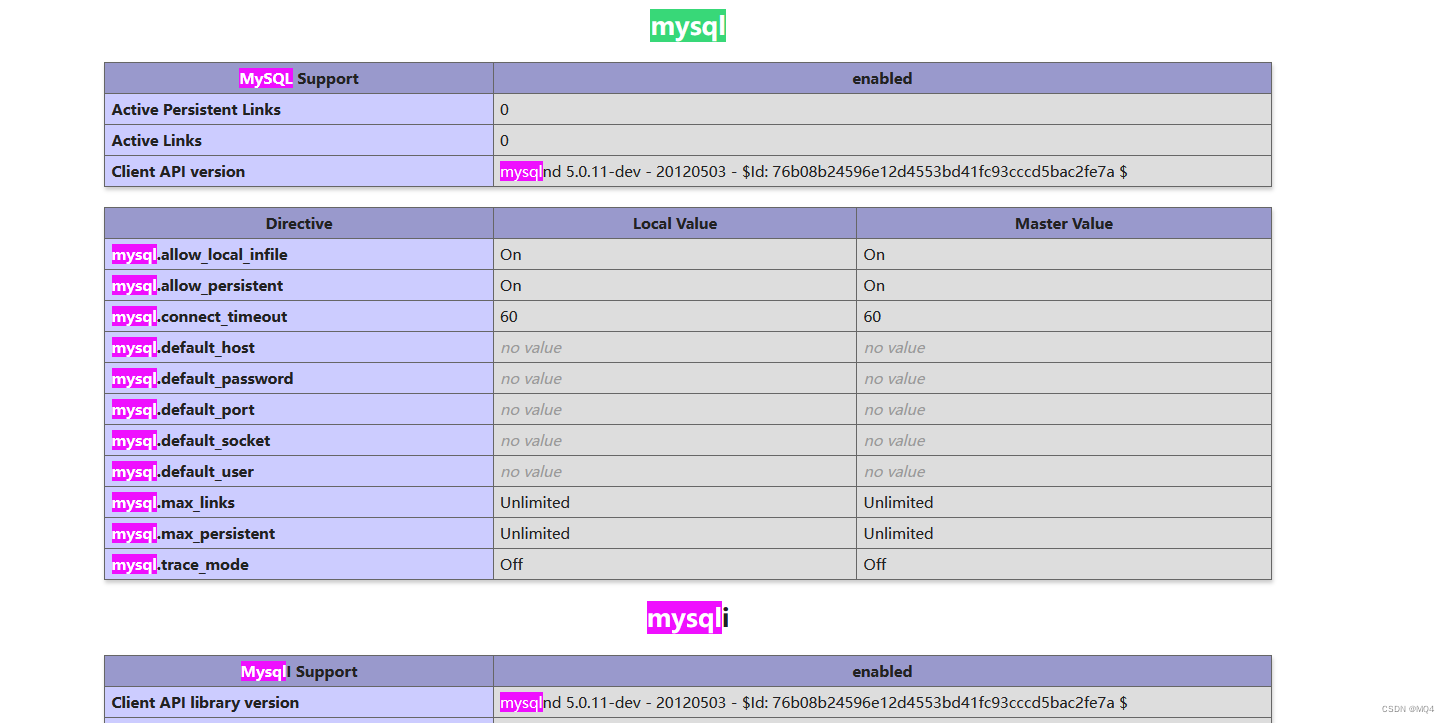Select the Client API version text
Image resolution: width=1450 pixels, height=723 pixels.
coord(178,171)
